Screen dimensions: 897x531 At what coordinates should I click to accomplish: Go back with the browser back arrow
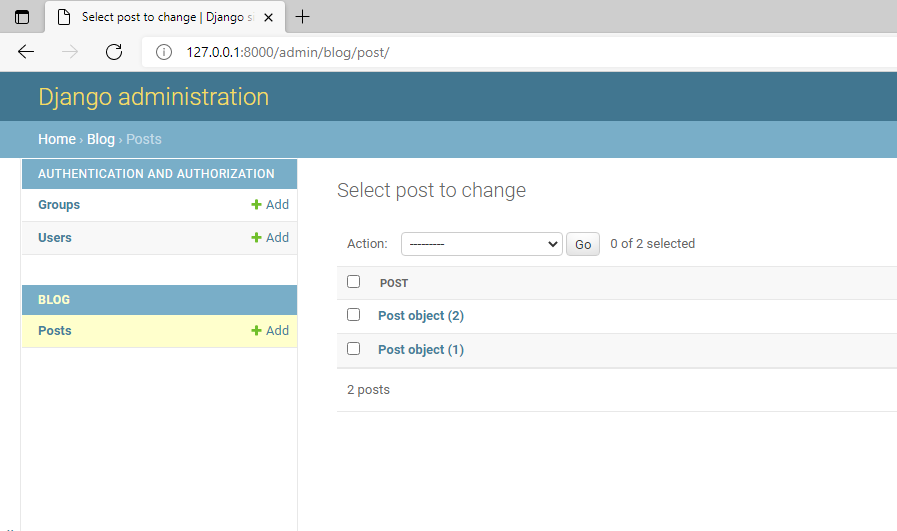coord(26,52)
